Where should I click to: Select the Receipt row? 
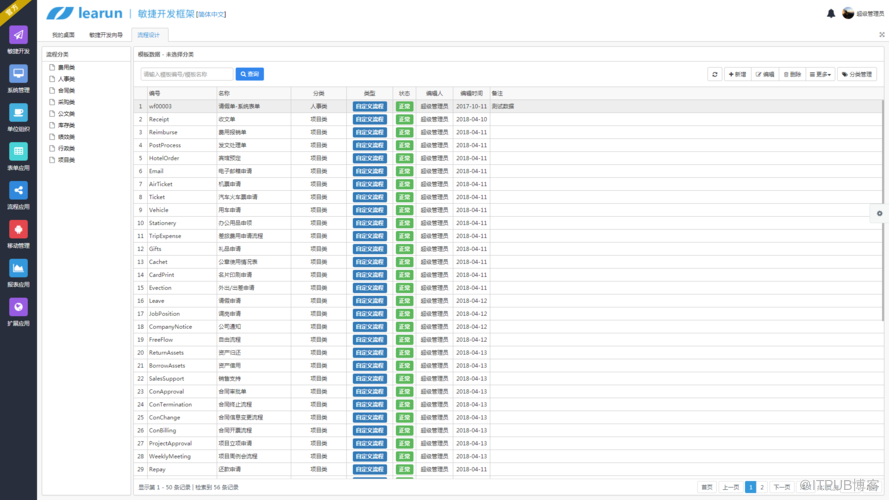[x=508, y=119]
